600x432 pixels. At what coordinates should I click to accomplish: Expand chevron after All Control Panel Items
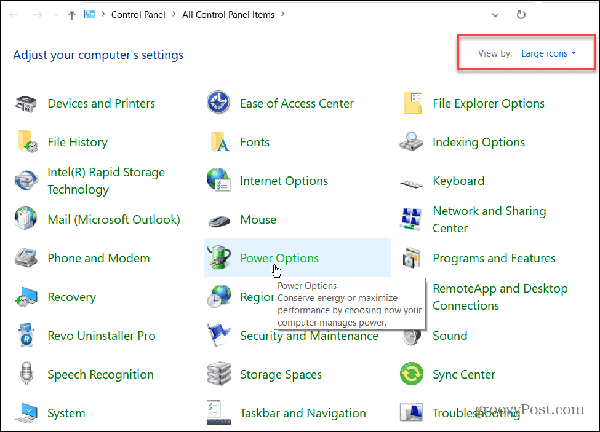click(x=283, y=15)
